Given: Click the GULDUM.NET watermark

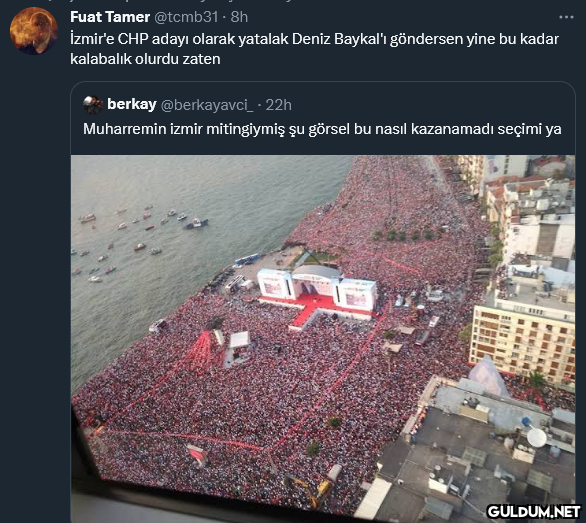Looking at the screenshot, I should [x=534, y=511].
